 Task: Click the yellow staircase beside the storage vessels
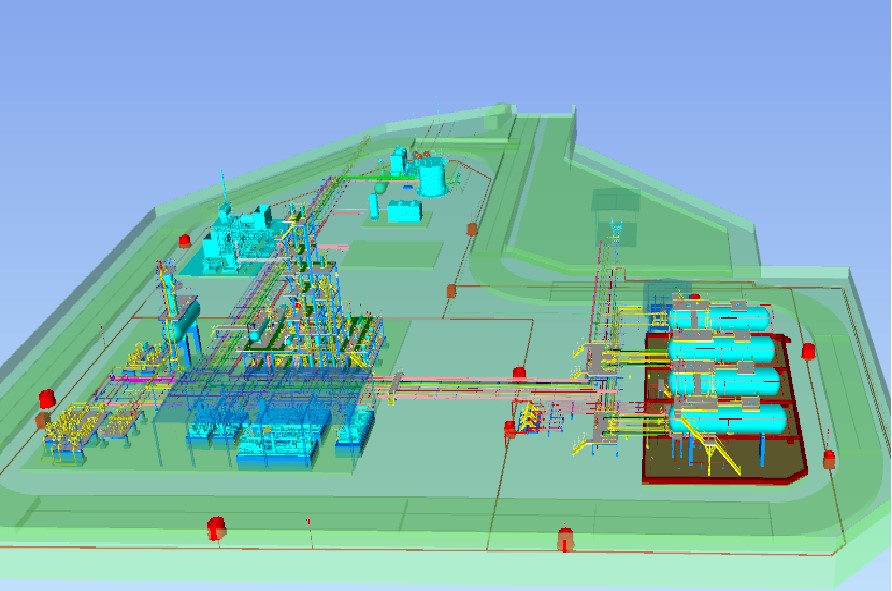tap(717, 453)
